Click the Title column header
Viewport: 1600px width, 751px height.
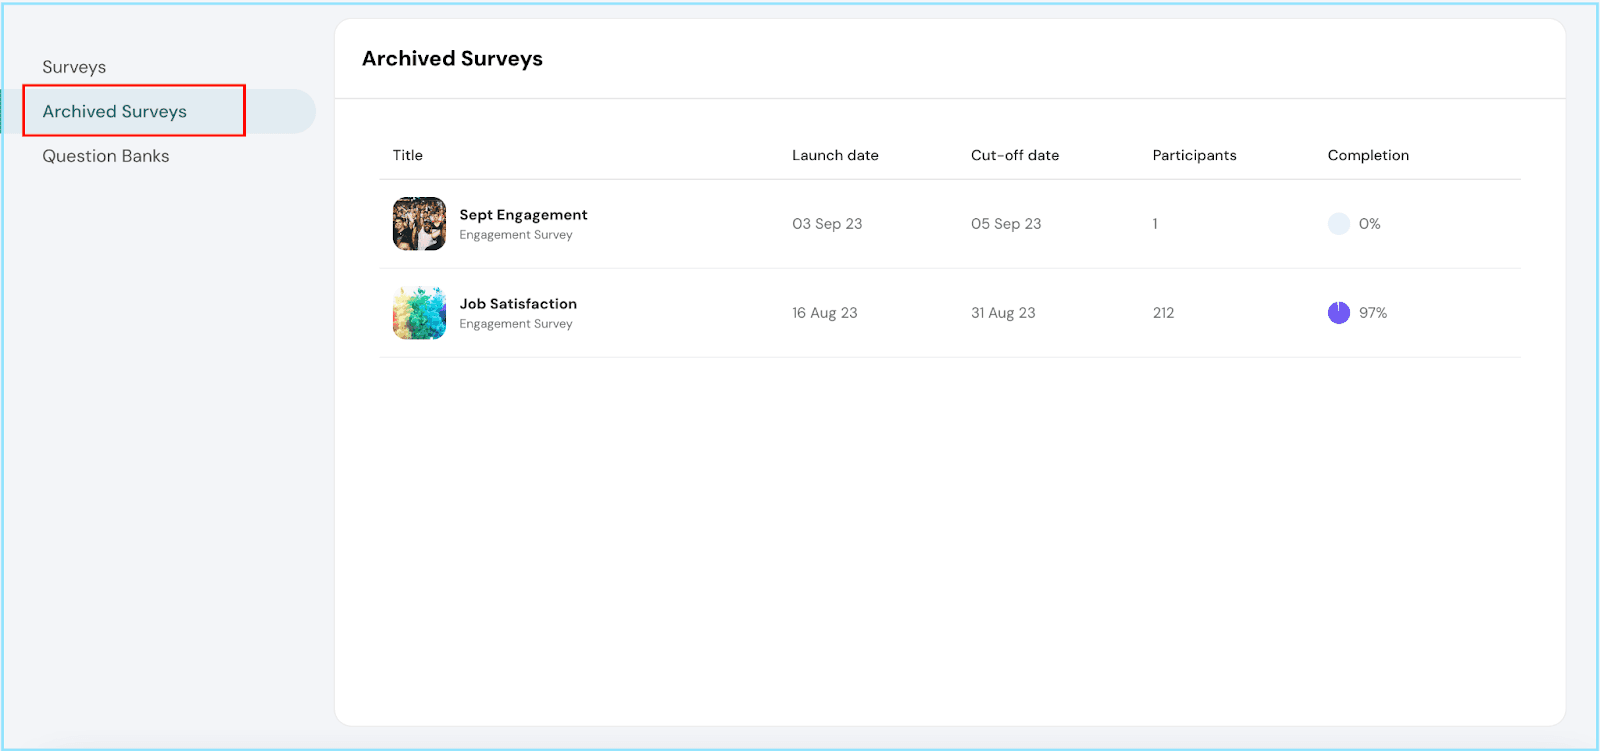tap(408, 155)
